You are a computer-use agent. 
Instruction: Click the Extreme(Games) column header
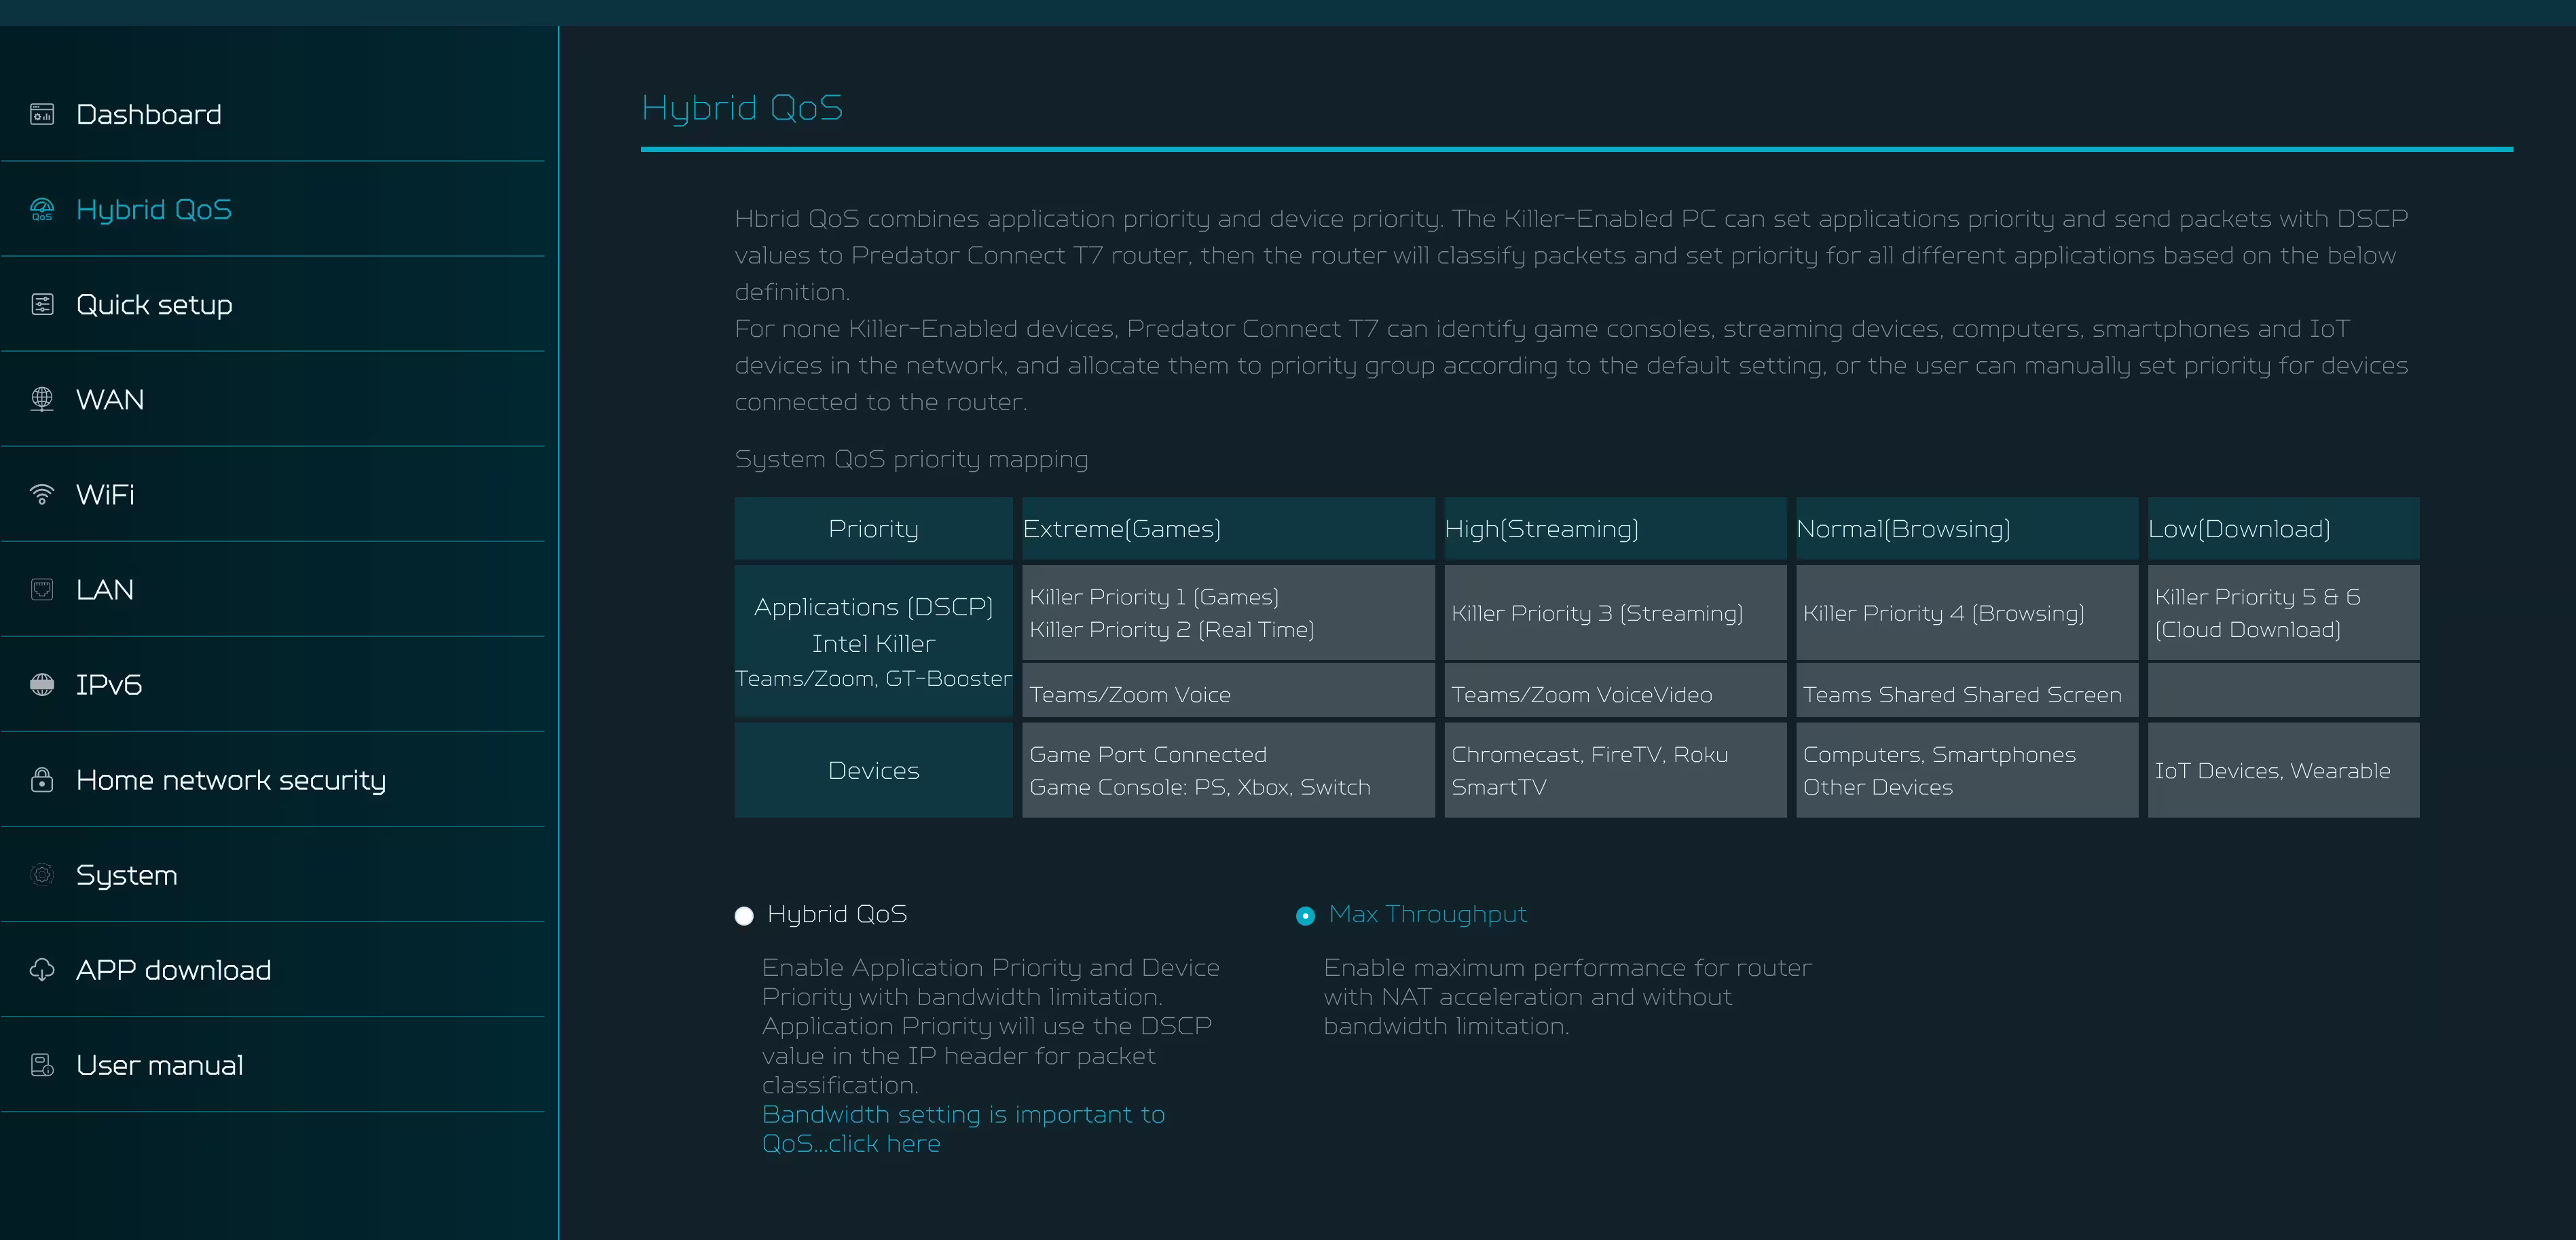pos(1228,529)
